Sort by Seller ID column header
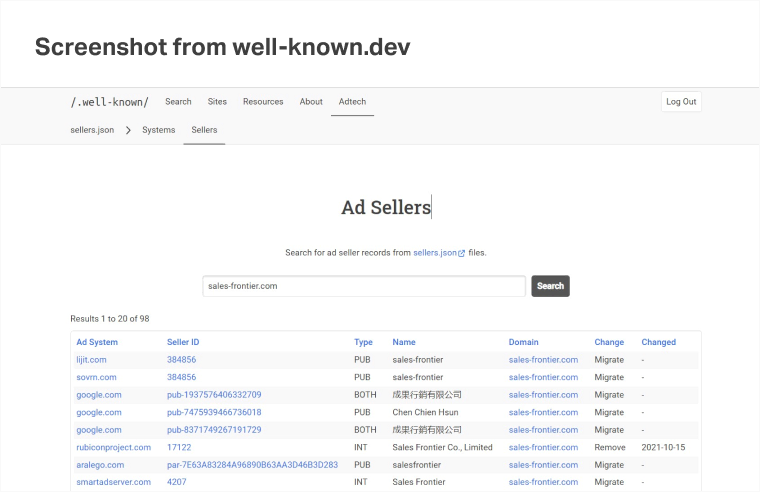The width and height of the screenshot is (760, 492). click(x=183, y=342)
